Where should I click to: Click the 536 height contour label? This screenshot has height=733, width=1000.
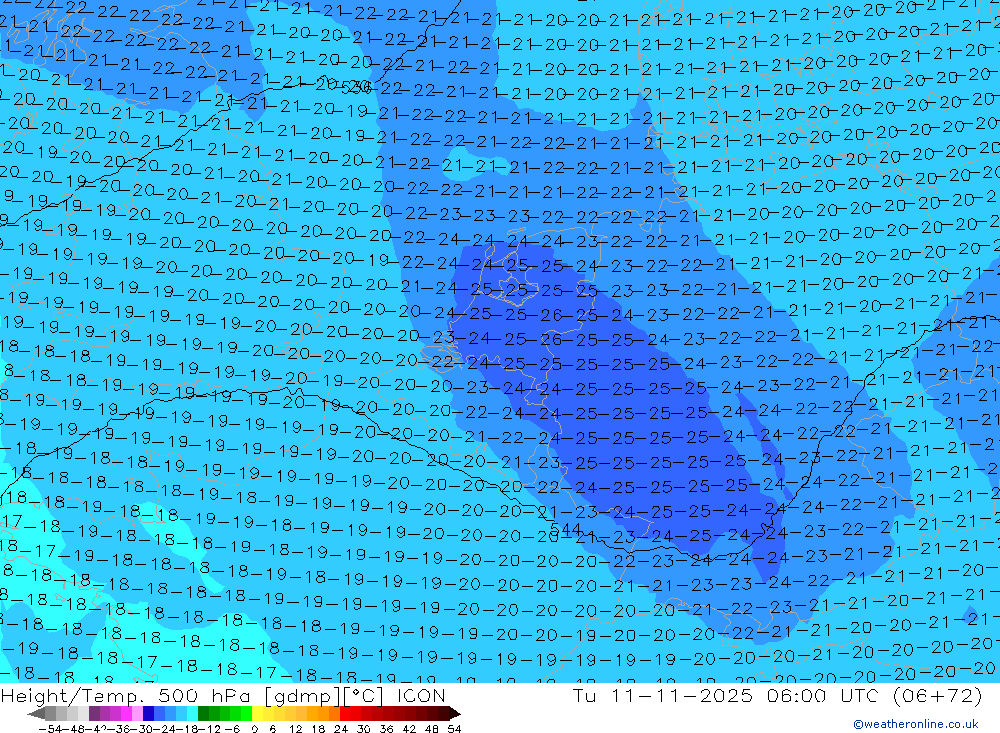pyautogui.click(x=357, y=88)
